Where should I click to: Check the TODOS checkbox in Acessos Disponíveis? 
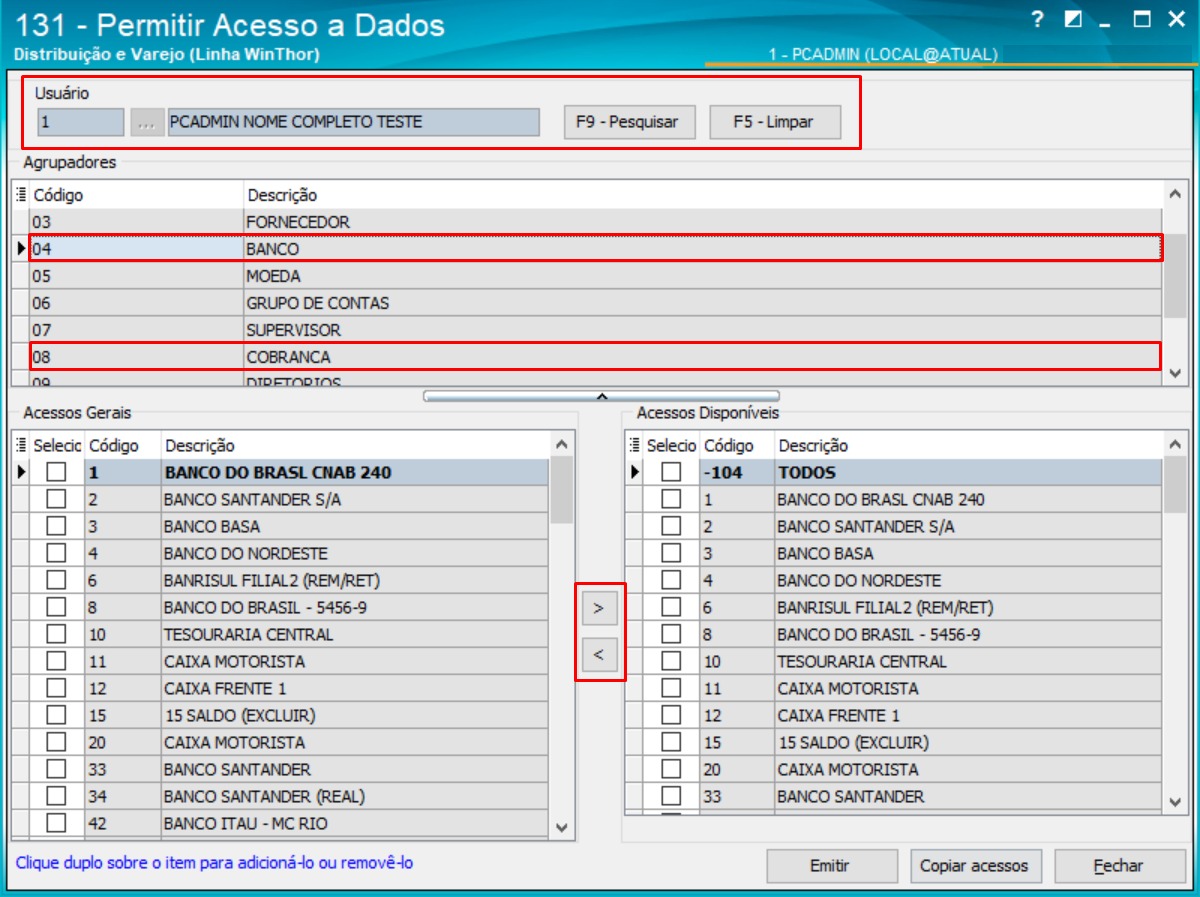point(671,472)
